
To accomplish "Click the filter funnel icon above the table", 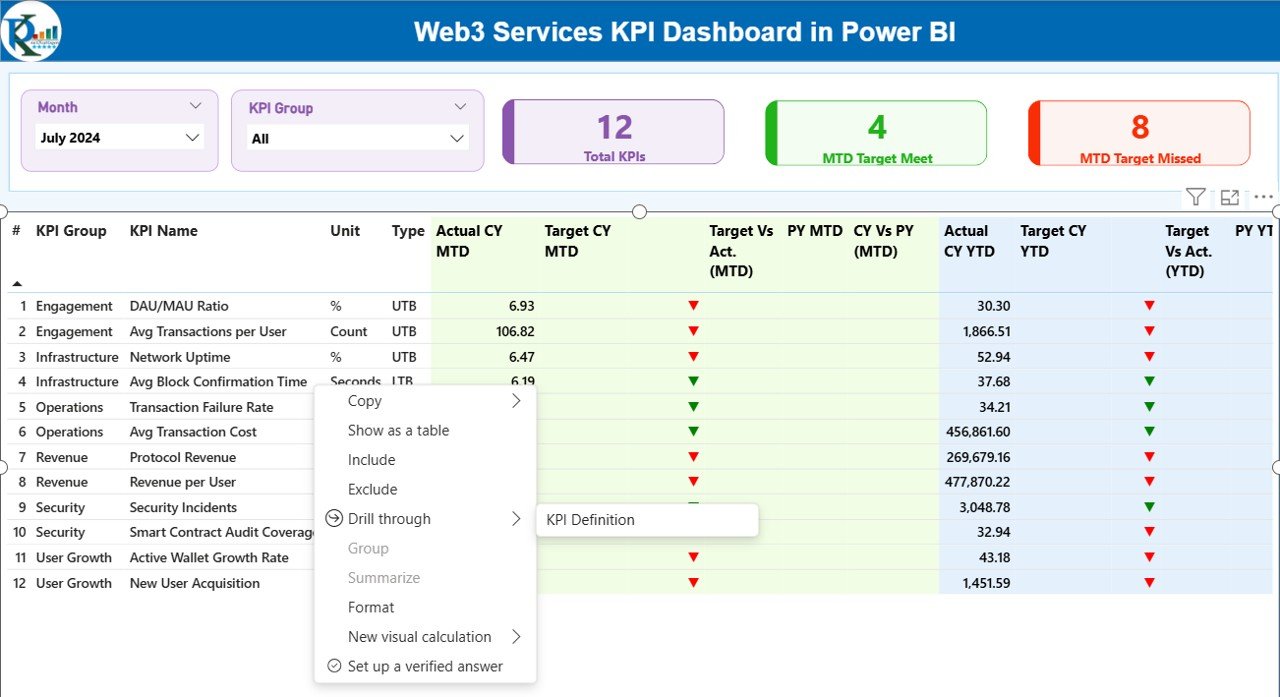I will click(1195, 197).
